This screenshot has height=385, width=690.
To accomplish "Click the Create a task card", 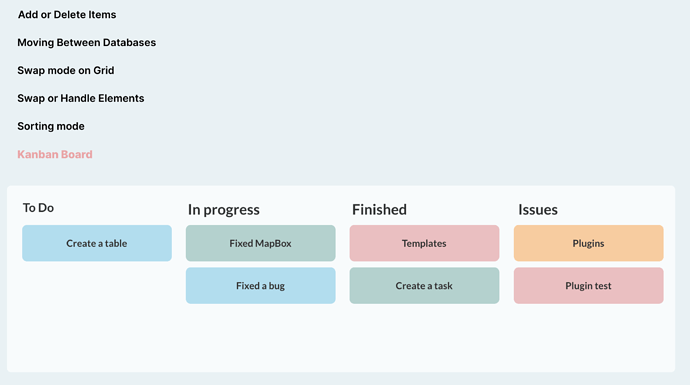I will click(424, 286).
